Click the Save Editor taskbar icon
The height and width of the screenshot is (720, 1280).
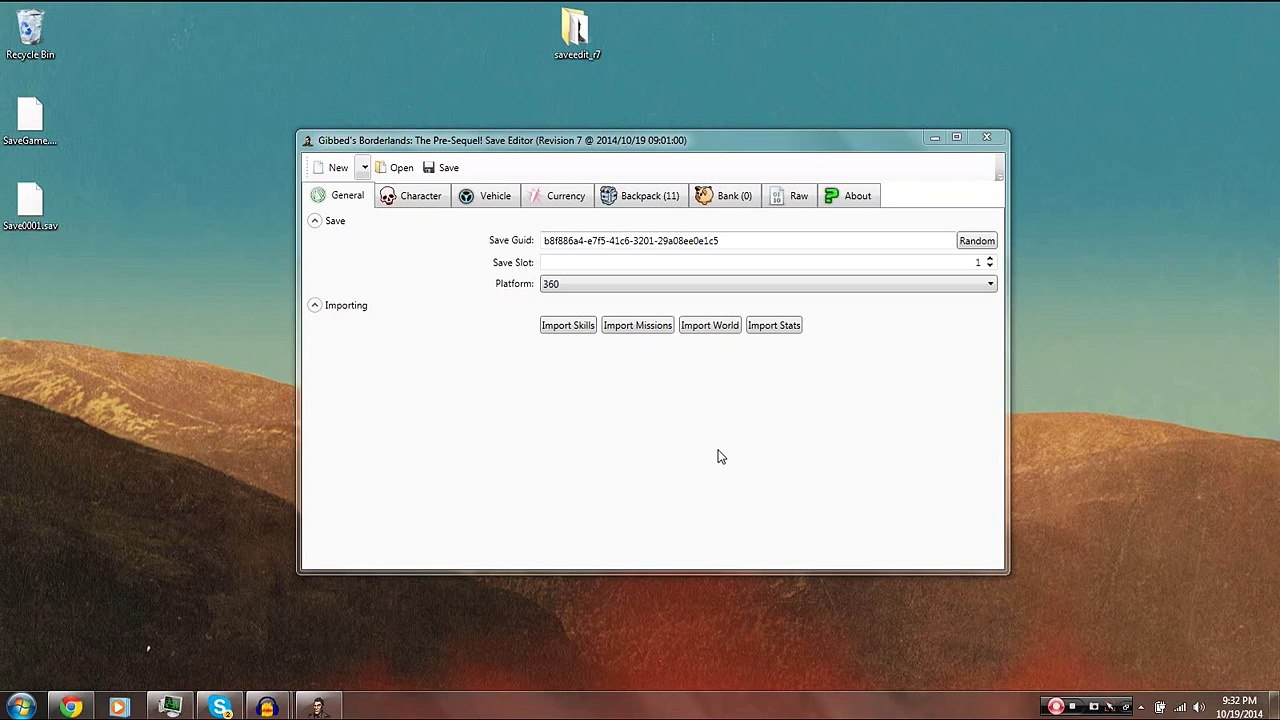pos(317,707)
